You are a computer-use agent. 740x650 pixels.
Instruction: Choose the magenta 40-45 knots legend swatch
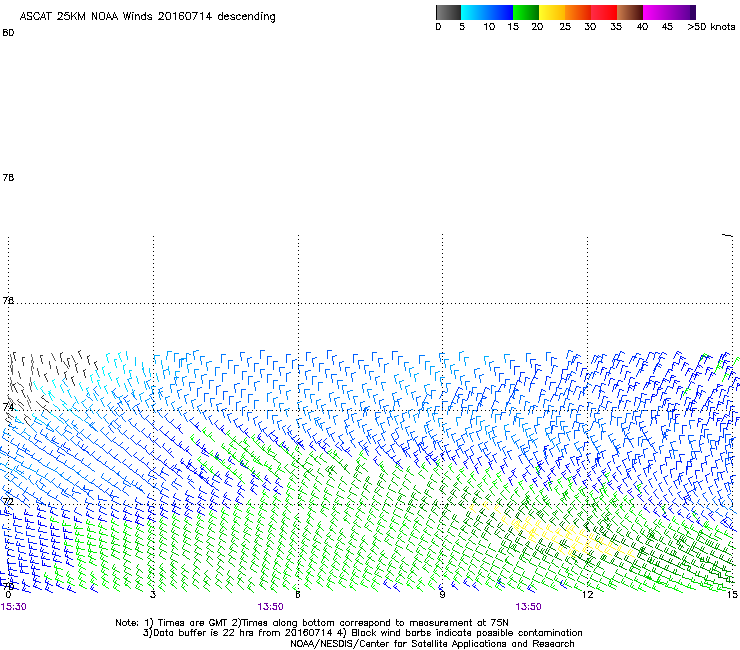[656, 12]
